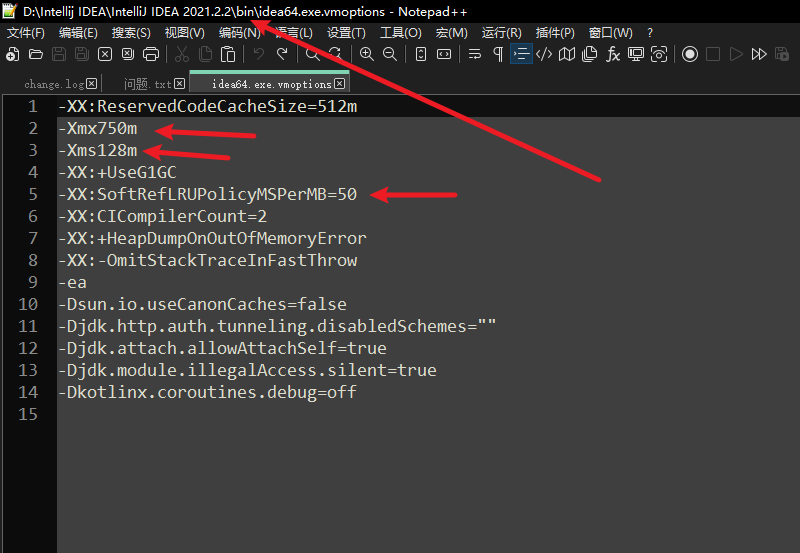The image size is (800, 553).
Task: Click line number 15 in the margin
Action: (x=28, y=414)
